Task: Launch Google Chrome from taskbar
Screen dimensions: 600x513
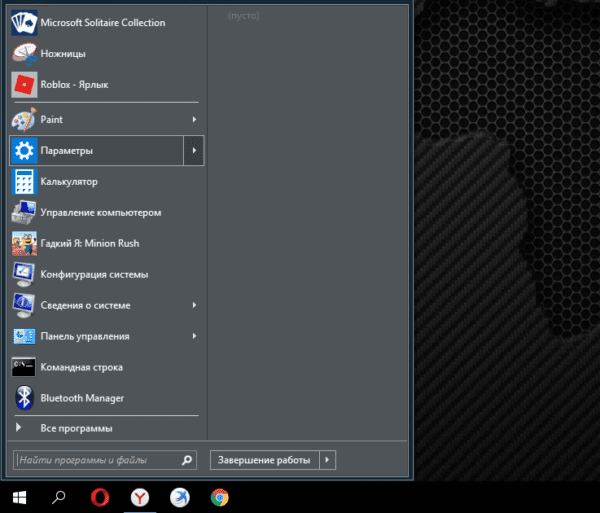Action: point(220,497)
